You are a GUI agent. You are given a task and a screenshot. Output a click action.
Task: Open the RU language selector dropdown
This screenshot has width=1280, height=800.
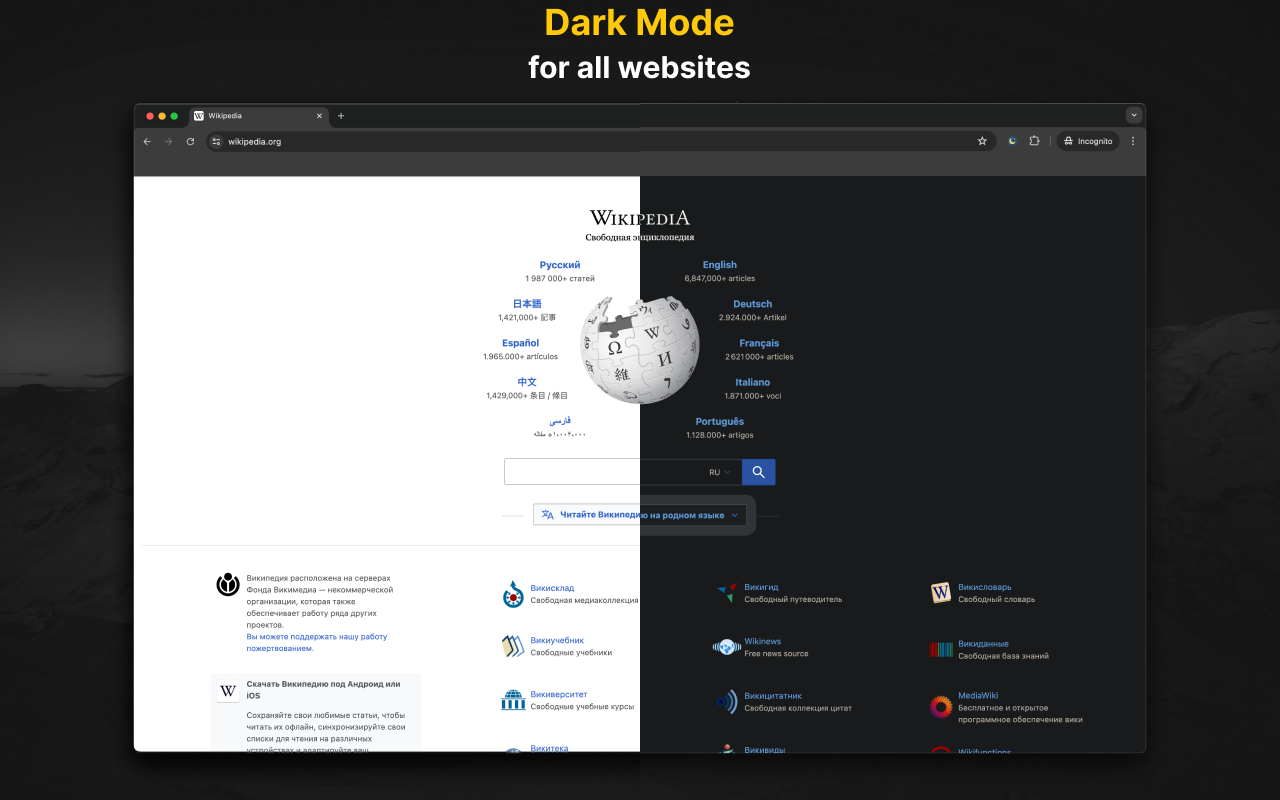(x=716, y=471)
